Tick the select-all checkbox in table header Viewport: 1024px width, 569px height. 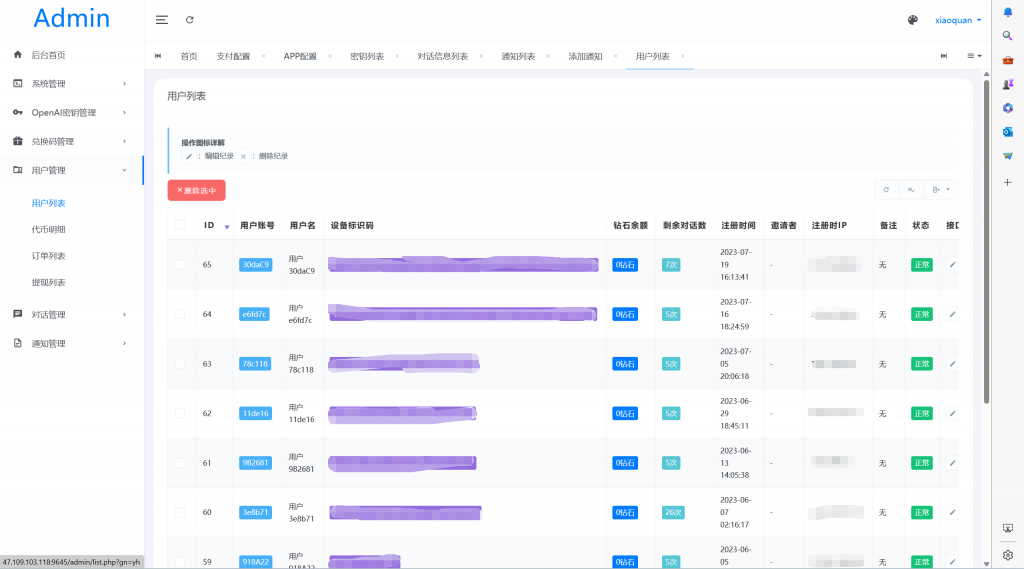(x=180, y=225)
